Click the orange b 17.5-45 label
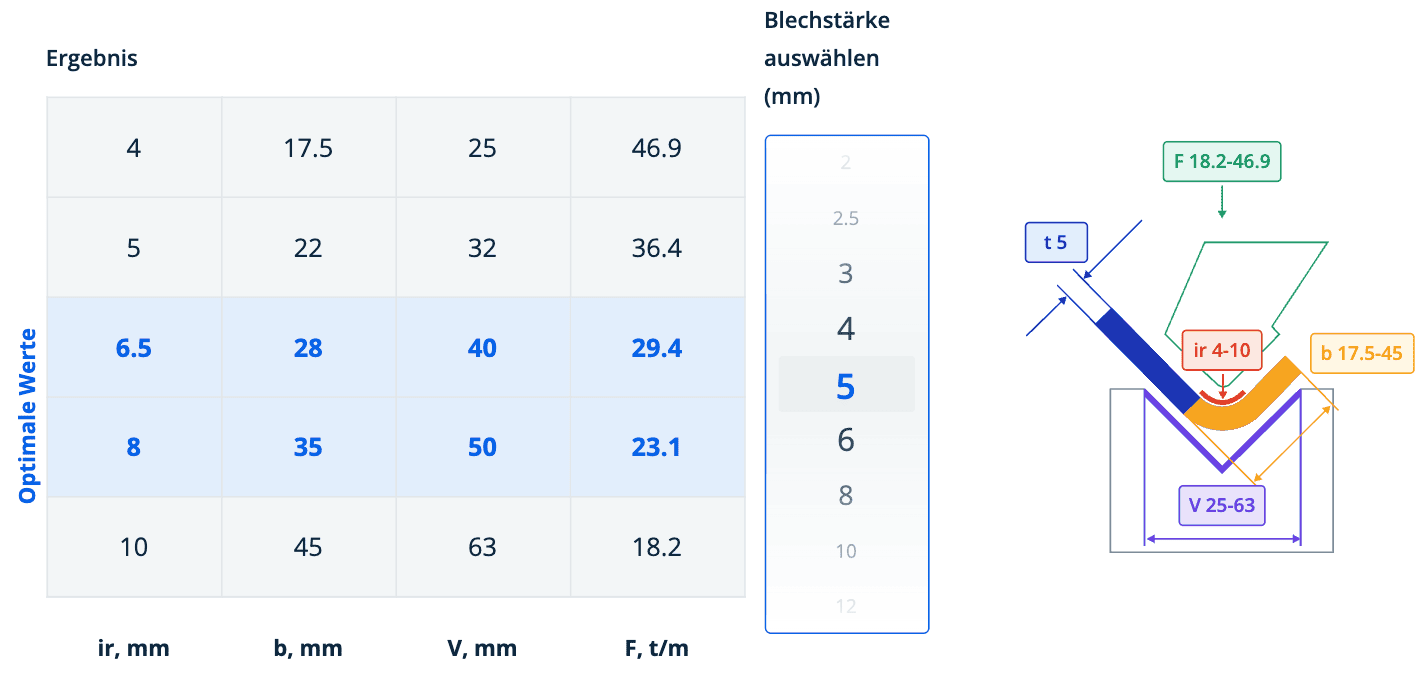The width and height of the screenshot is (1425, 679). coord(1361,353)
